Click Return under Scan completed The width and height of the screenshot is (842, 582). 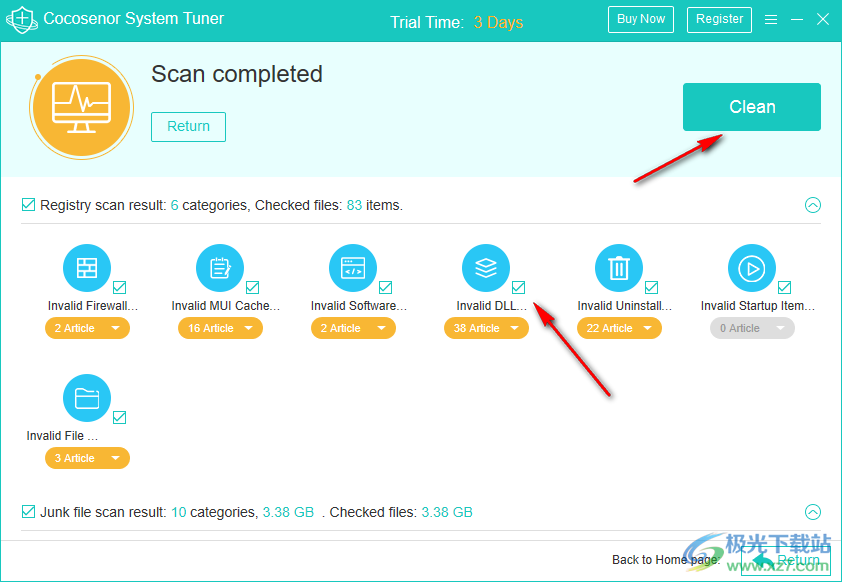188,127
